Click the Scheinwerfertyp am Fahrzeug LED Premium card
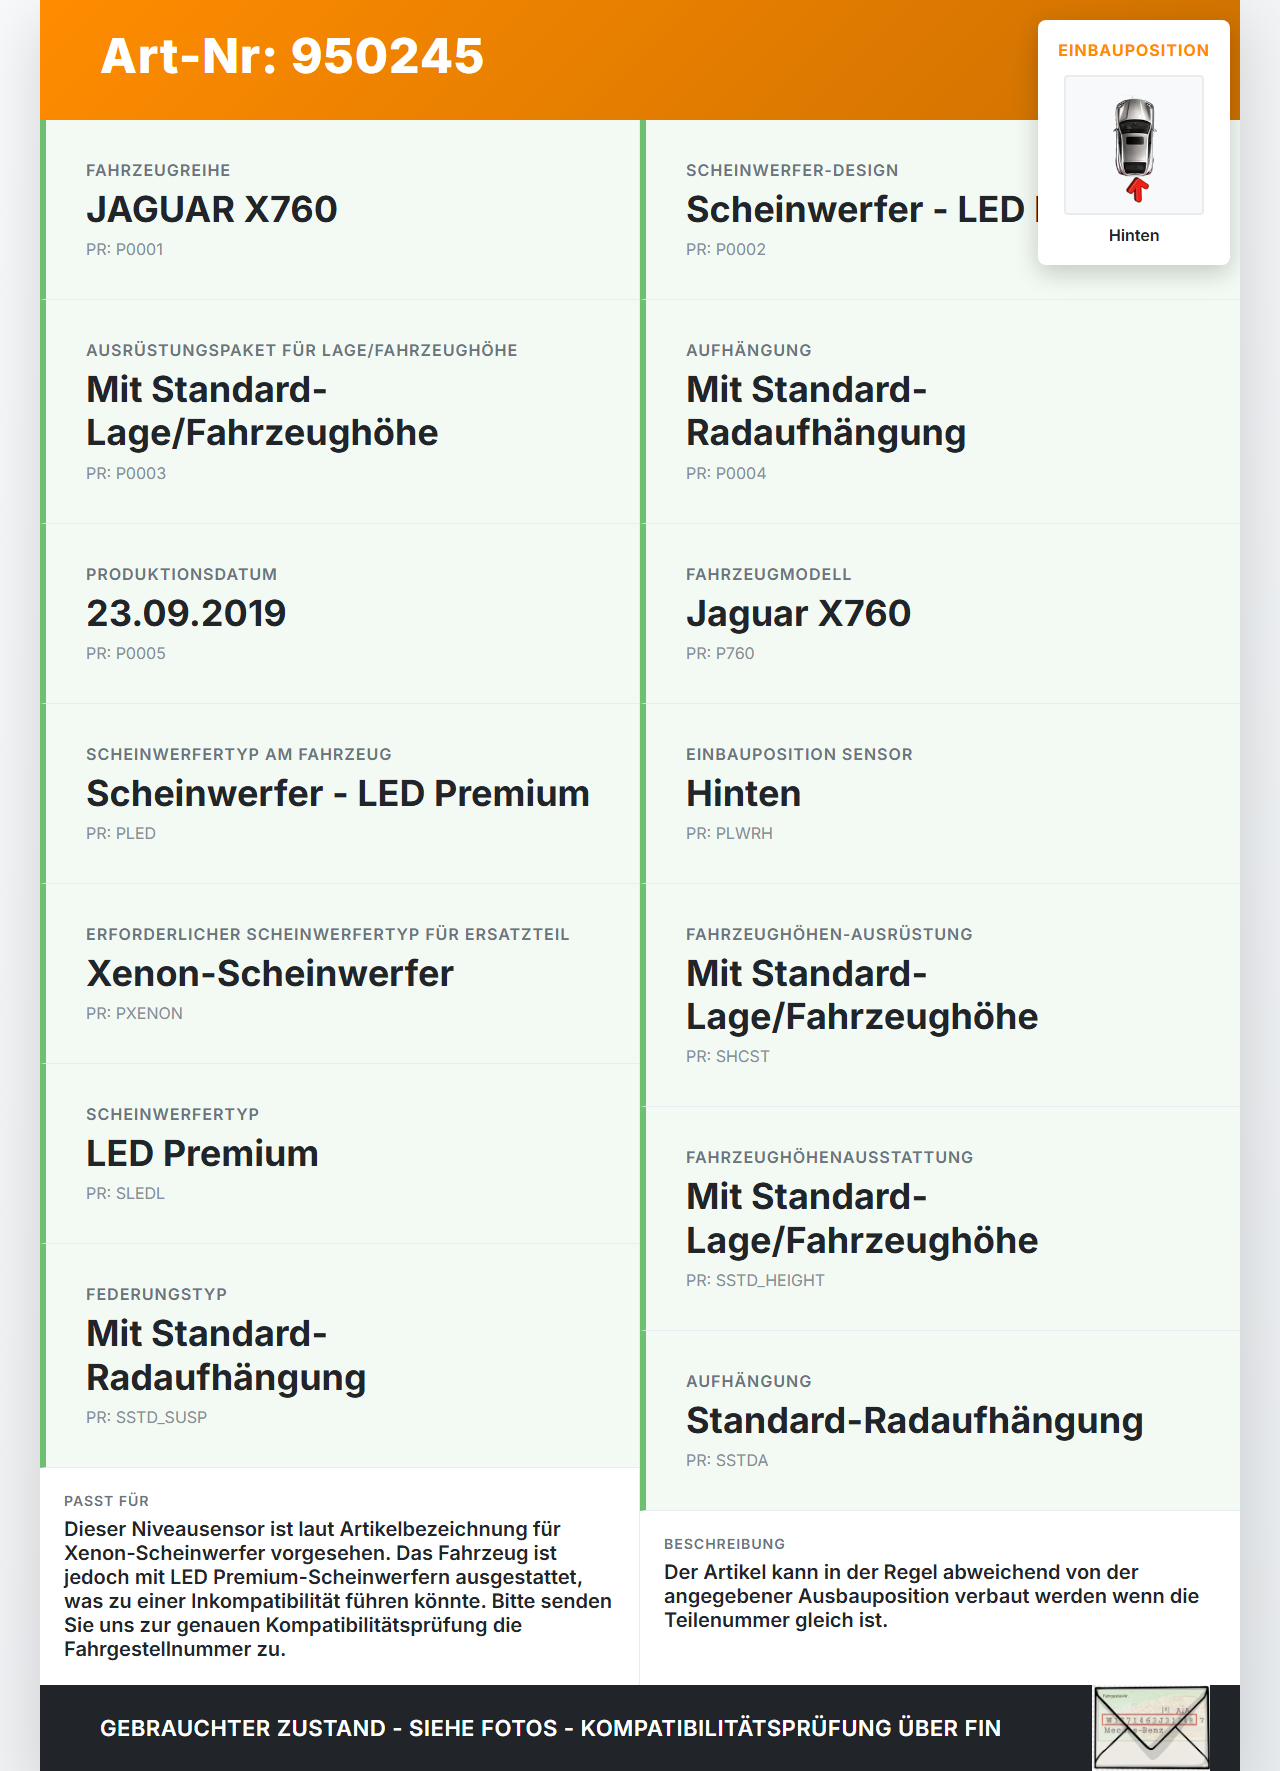This screenshot has width=1280, height=1771. point(340,794)
